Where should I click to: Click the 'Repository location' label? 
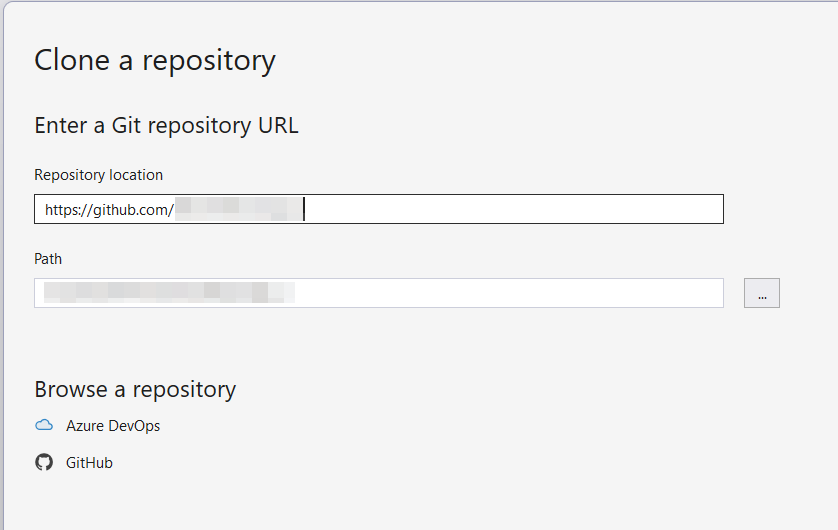pyautogui.click(x=98, y=175)
